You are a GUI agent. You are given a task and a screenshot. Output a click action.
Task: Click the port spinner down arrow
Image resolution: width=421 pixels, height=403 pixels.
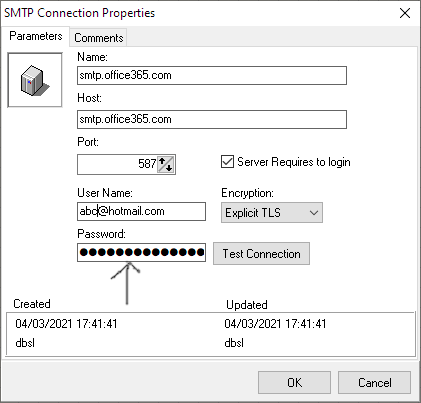point(170,167)
